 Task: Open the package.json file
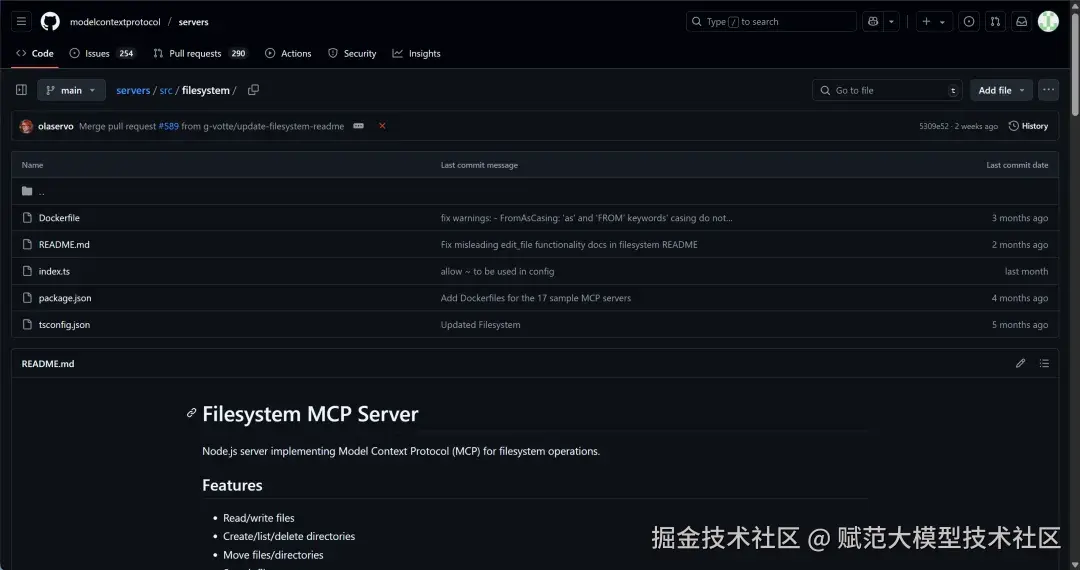tap(65, 298)
